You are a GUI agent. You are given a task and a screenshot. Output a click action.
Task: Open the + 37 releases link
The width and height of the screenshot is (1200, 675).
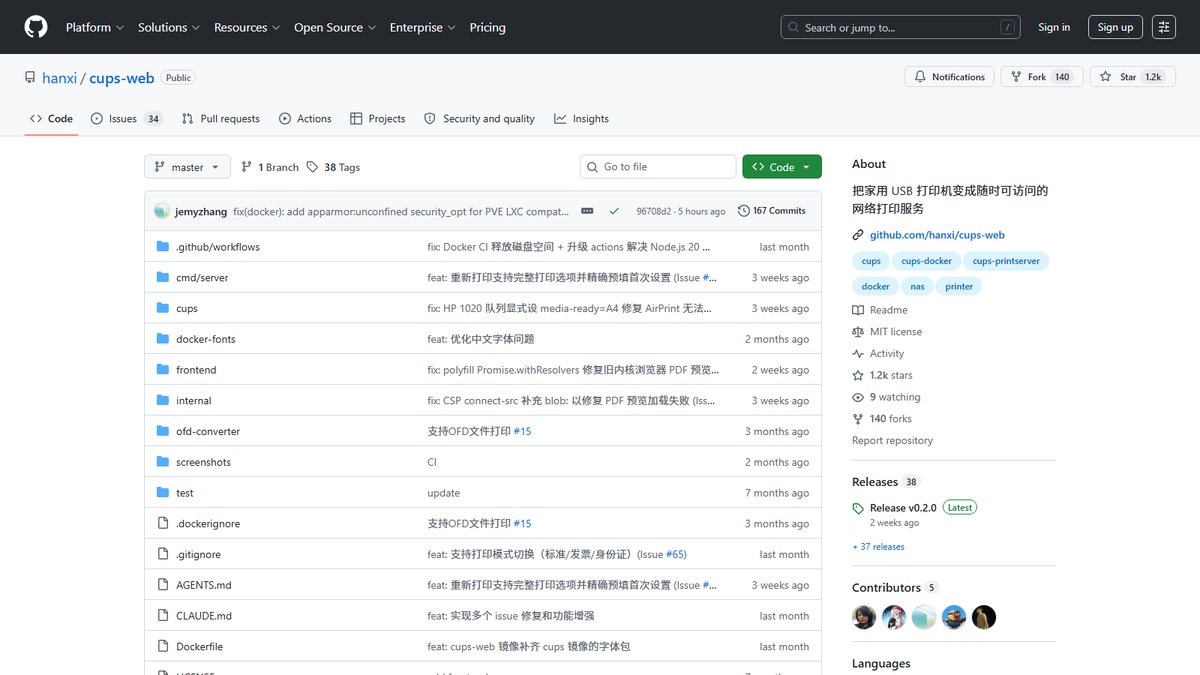pos(878,547)
